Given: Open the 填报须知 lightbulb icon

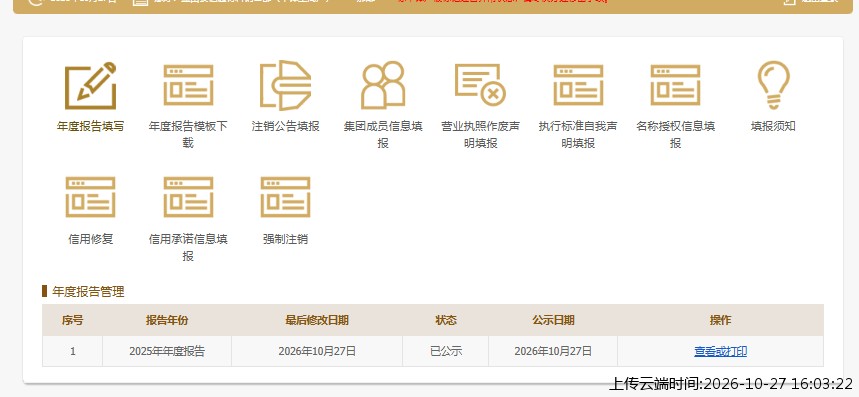Looking at the screenshot, I should coord(773,85).
